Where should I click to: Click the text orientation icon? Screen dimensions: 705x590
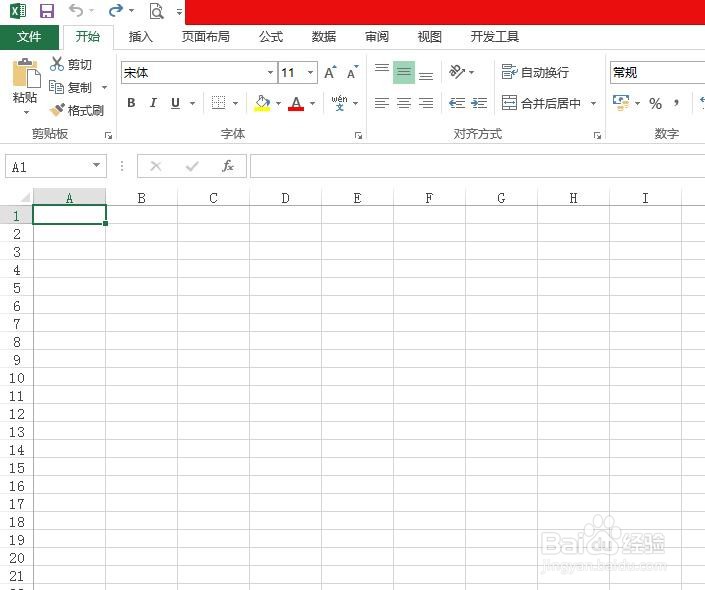457,72
